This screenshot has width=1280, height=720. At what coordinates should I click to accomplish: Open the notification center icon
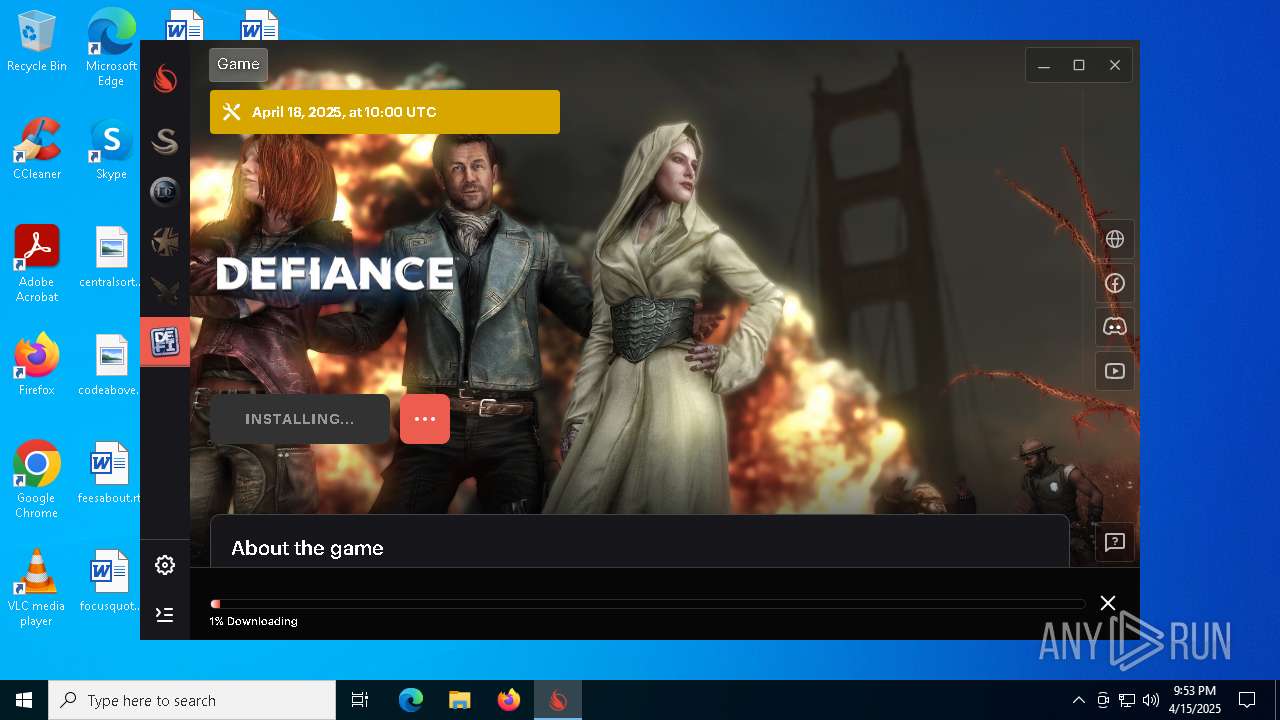pyautogui.click(x=1247, y=700)
